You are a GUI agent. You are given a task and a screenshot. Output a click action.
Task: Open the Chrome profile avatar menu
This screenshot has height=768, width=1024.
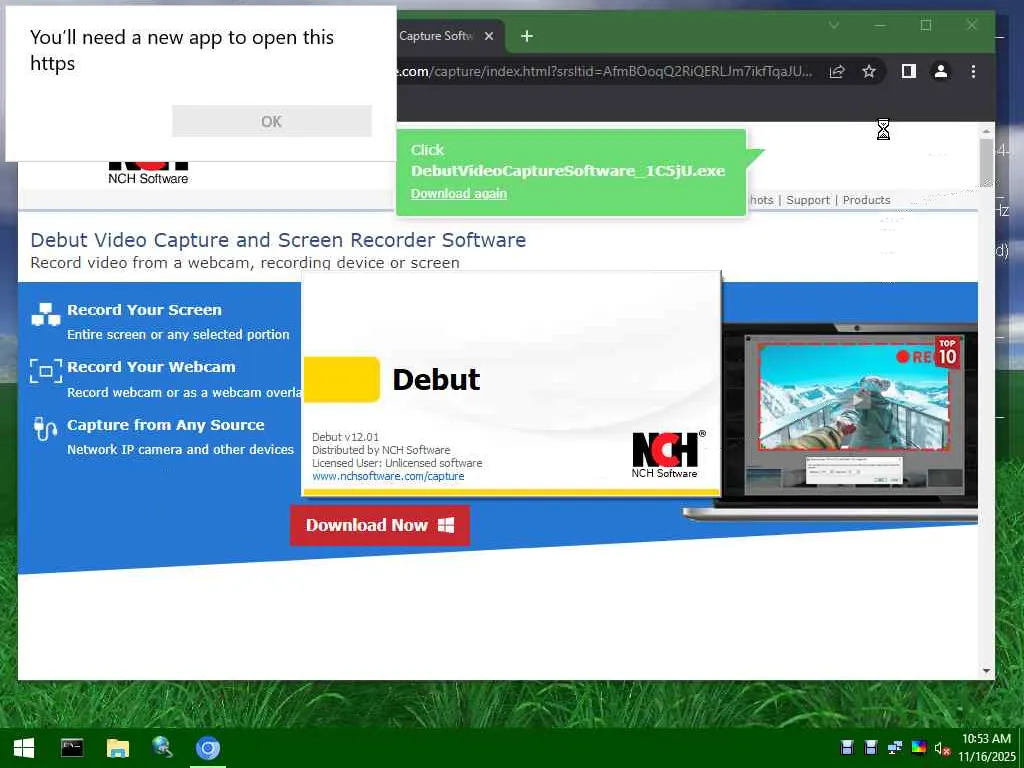(x=940, y=71)
